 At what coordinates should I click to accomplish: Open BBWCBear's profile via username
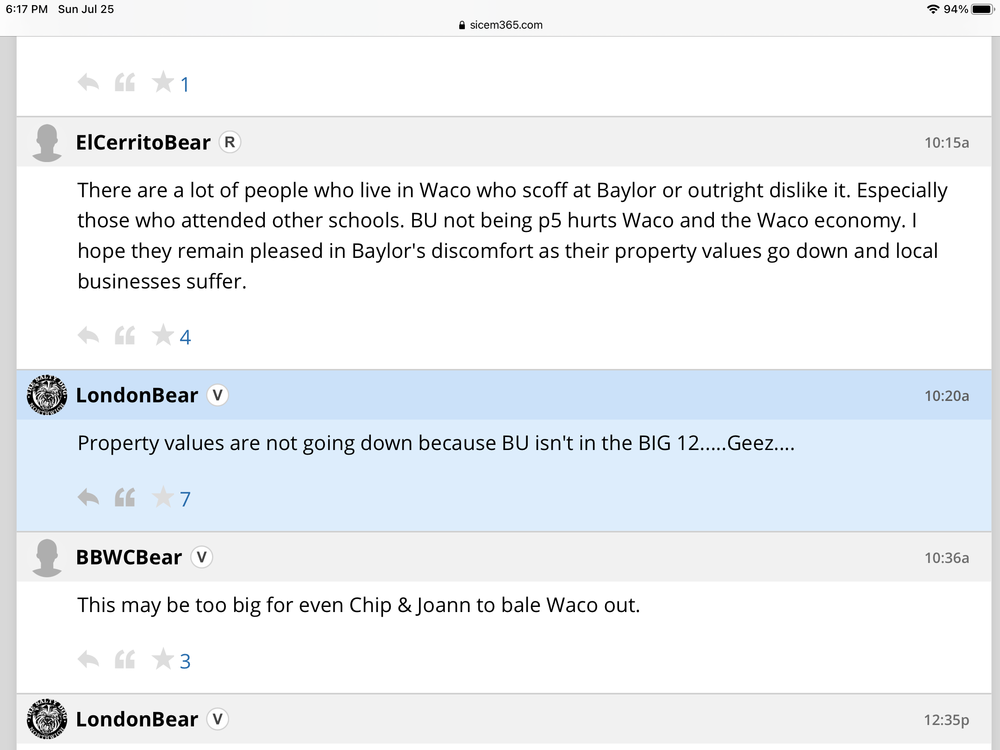pyautogui.click(x=129, y=557)
